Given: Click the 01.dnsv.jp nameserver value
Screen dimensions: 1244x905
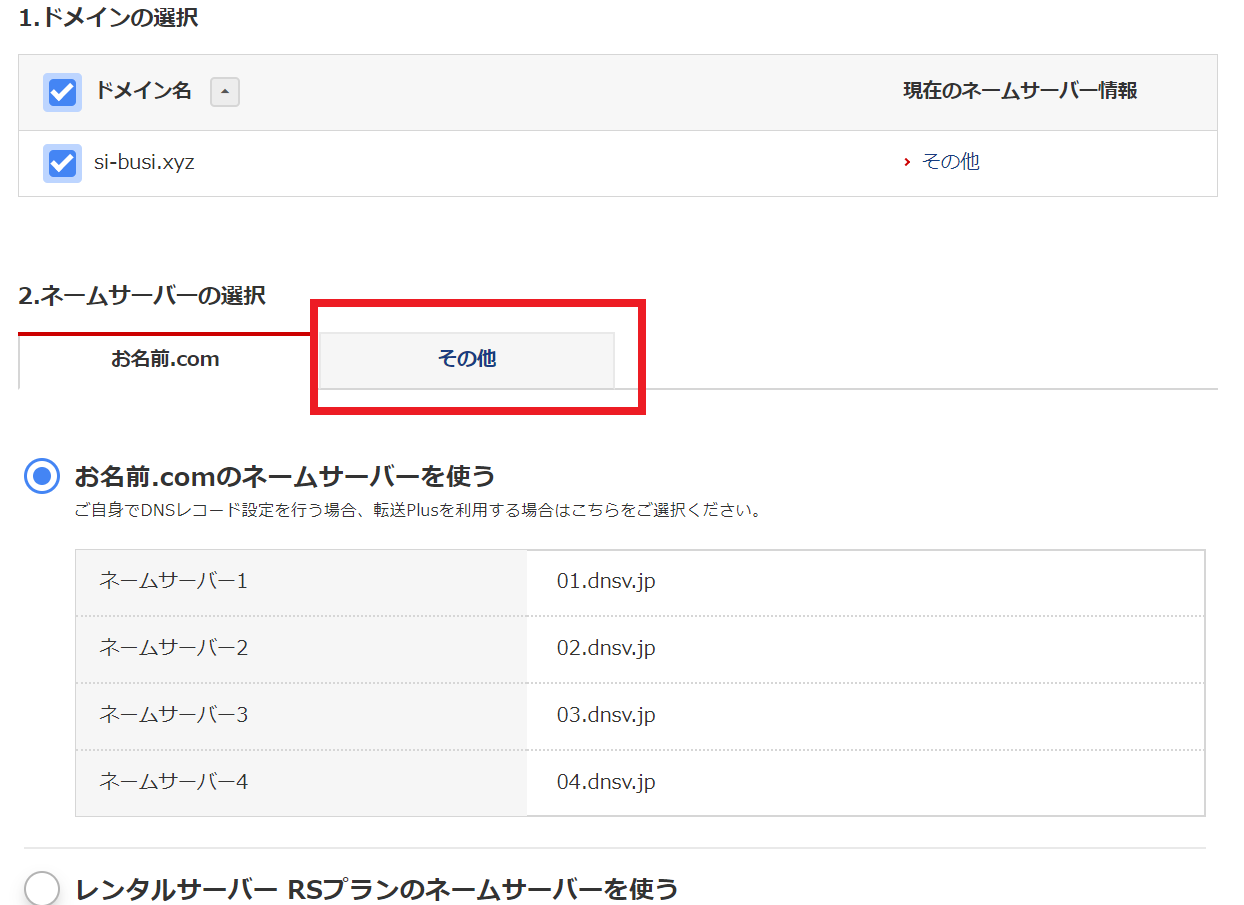Looking at the screenshot, I should [x=606, y=581].
